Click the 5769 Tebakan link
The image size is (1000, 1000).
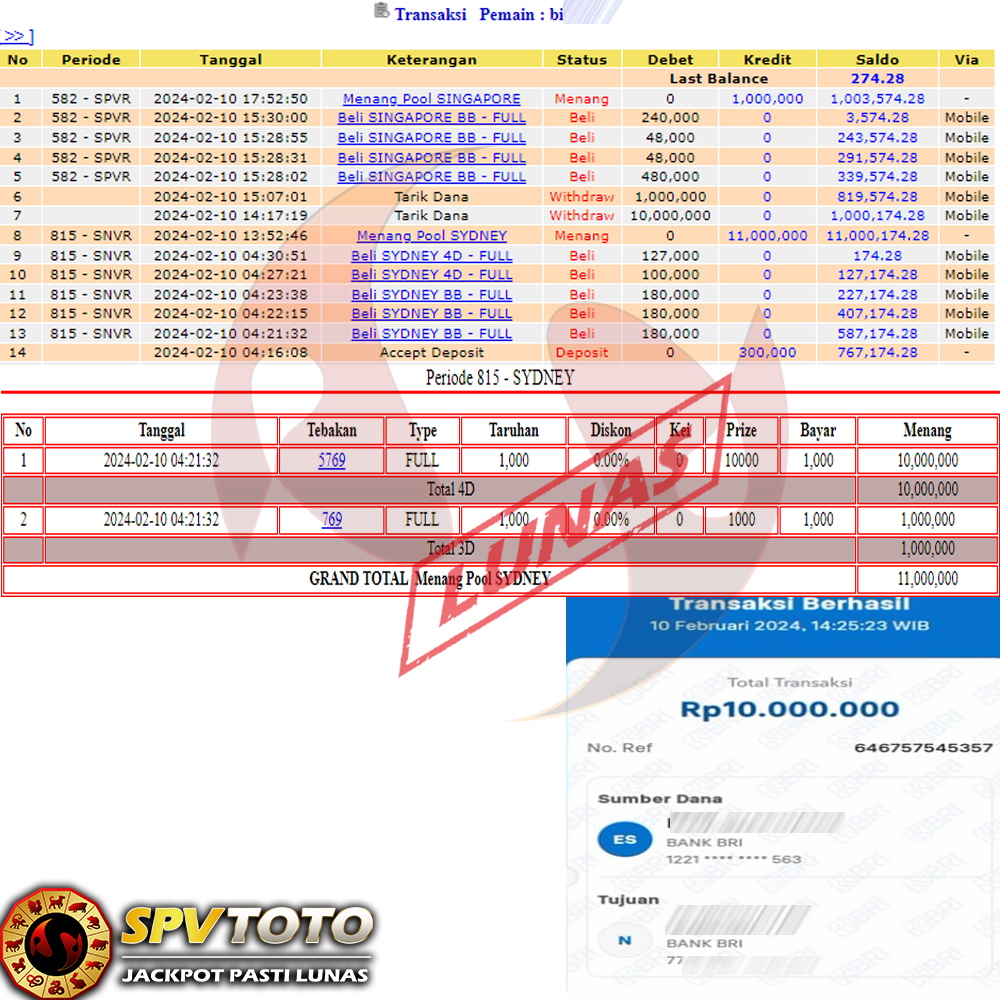331,461
